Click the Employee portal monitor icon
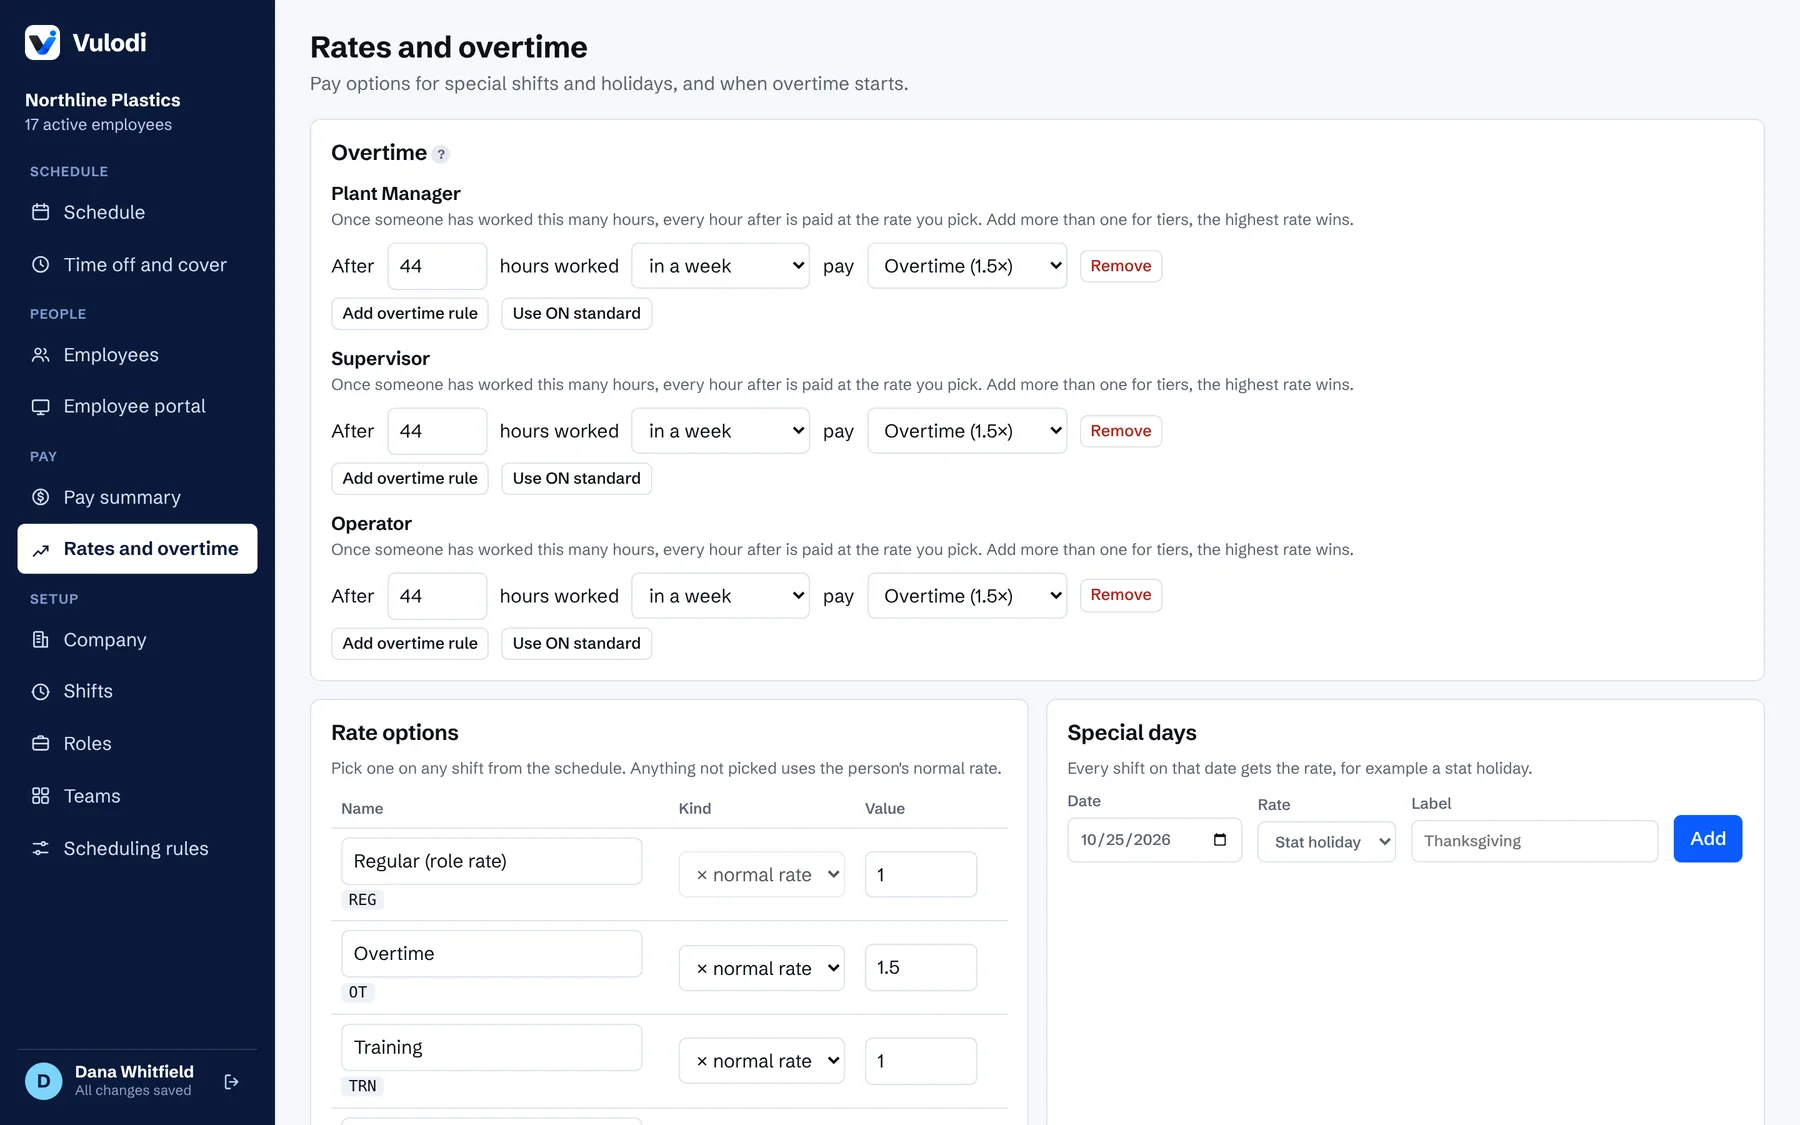Screen dimensions: 1800x1125 point(41,407)
